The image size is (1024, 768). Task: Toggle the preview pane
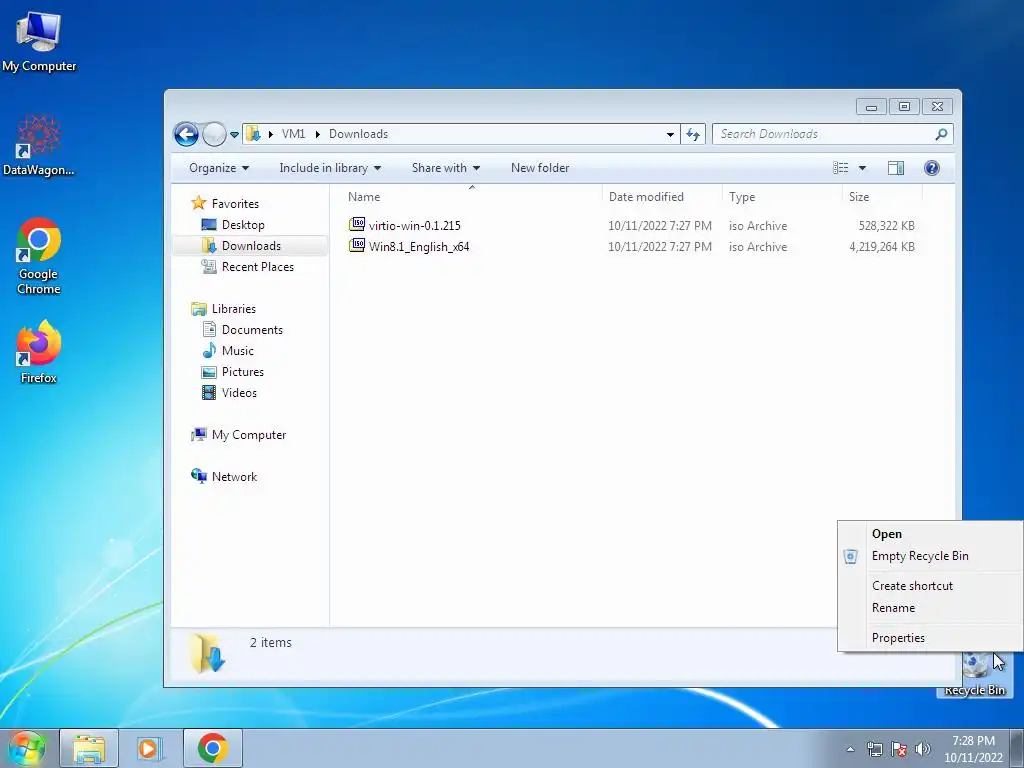click(x=896, y=168)
